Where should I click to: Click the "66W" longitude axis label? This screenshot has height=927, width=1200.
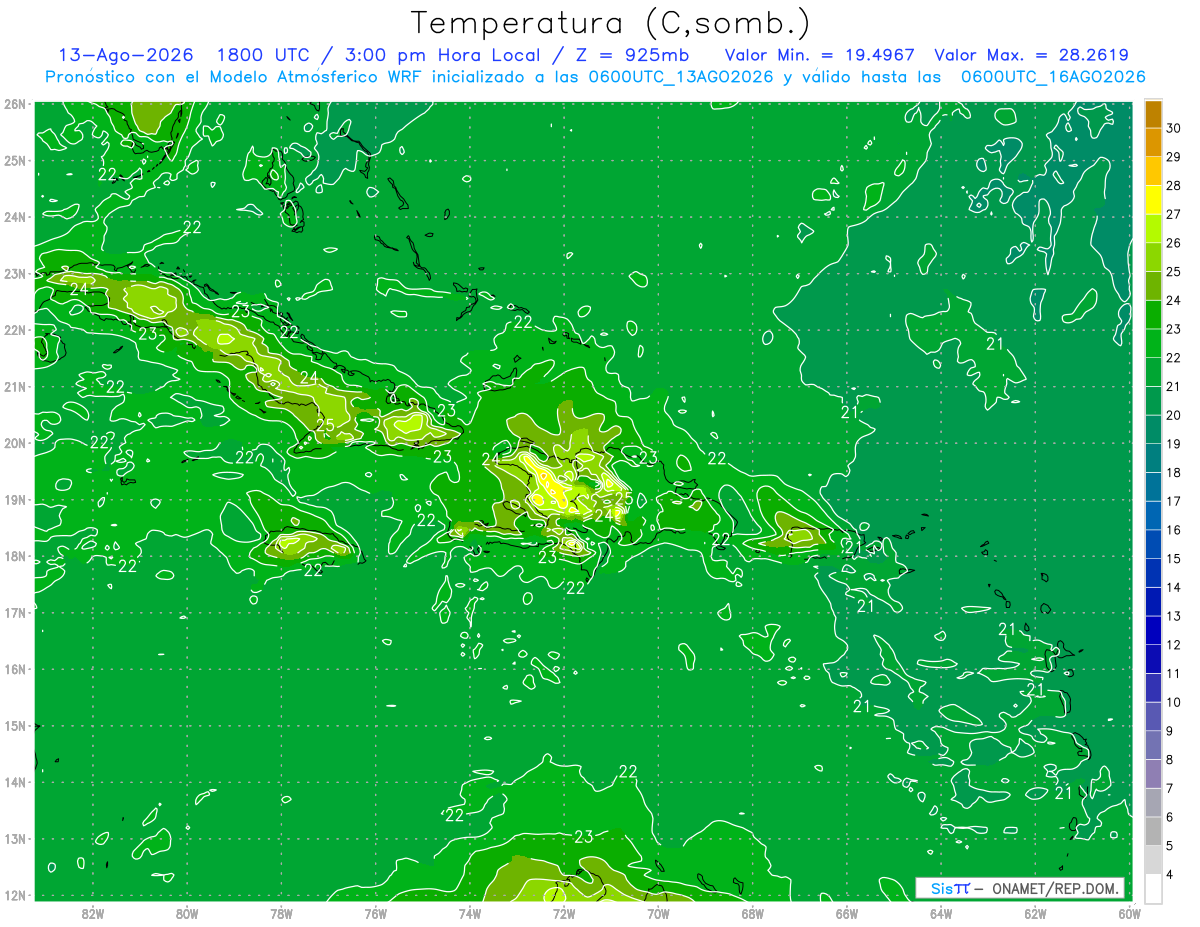(x=847, y=912)
